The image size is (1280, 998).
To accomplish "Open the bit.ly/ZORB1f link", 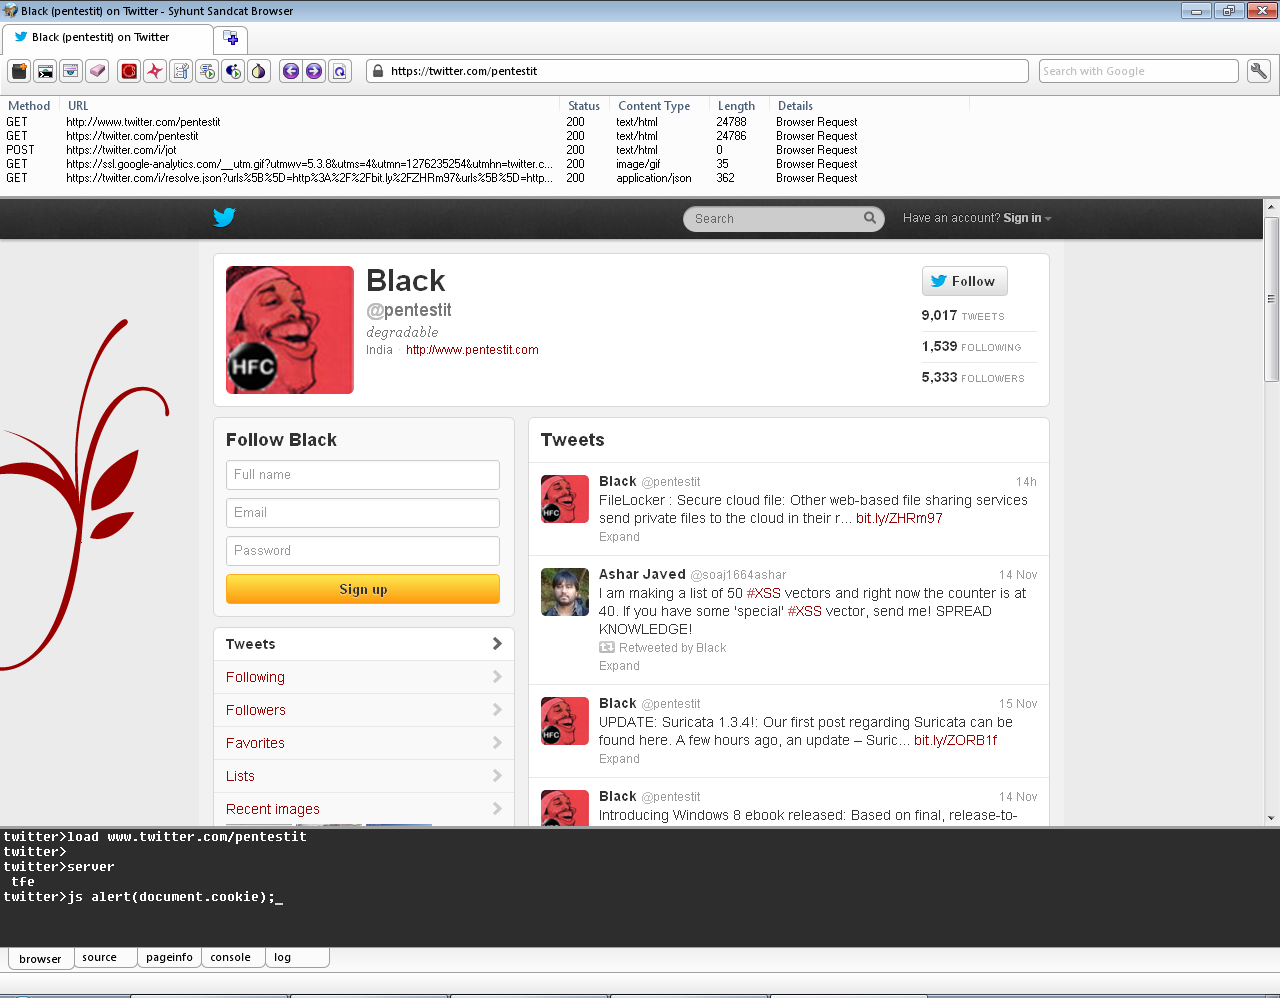I will (955, 740).
